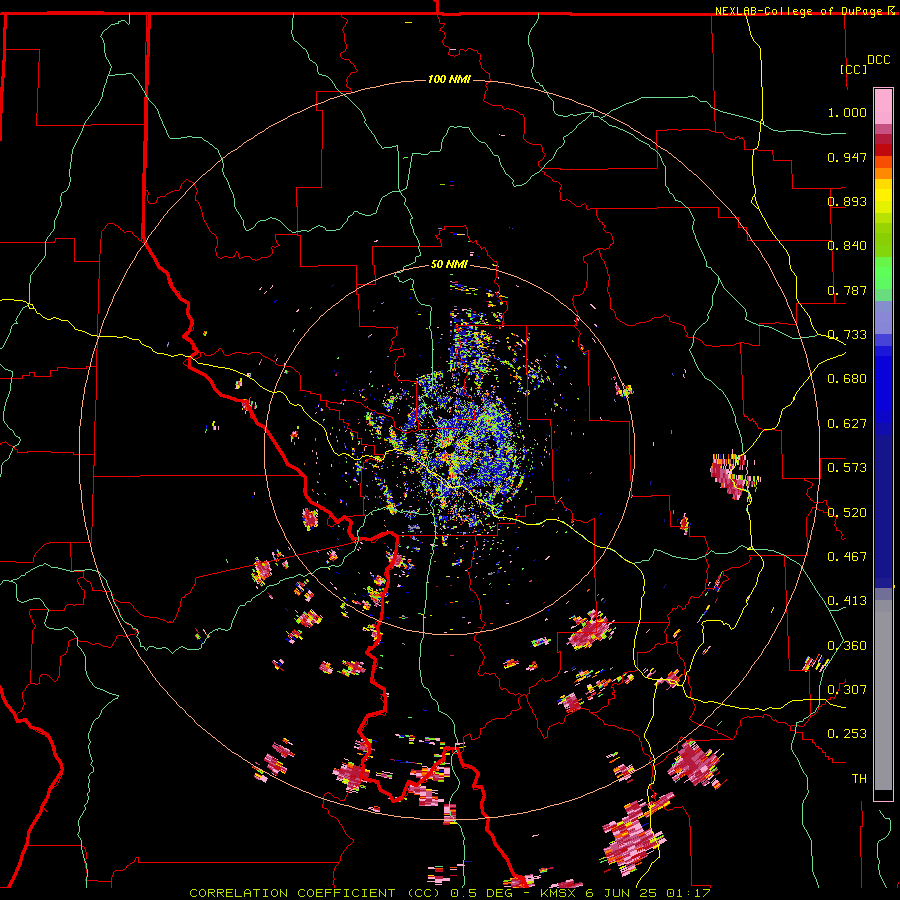The width and height of the screenshot is (900, 900).
Task: Click the 1.000 value on the color scale
Action: click(x=847, y=112)
